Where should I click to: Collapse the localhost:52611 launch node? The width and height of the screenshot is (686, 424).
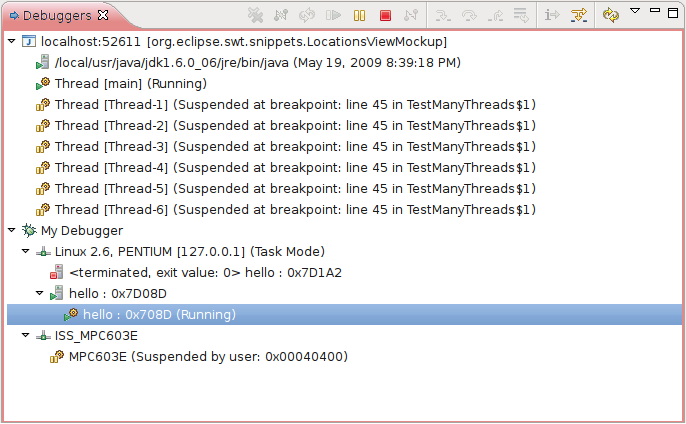tap(12, 42)
